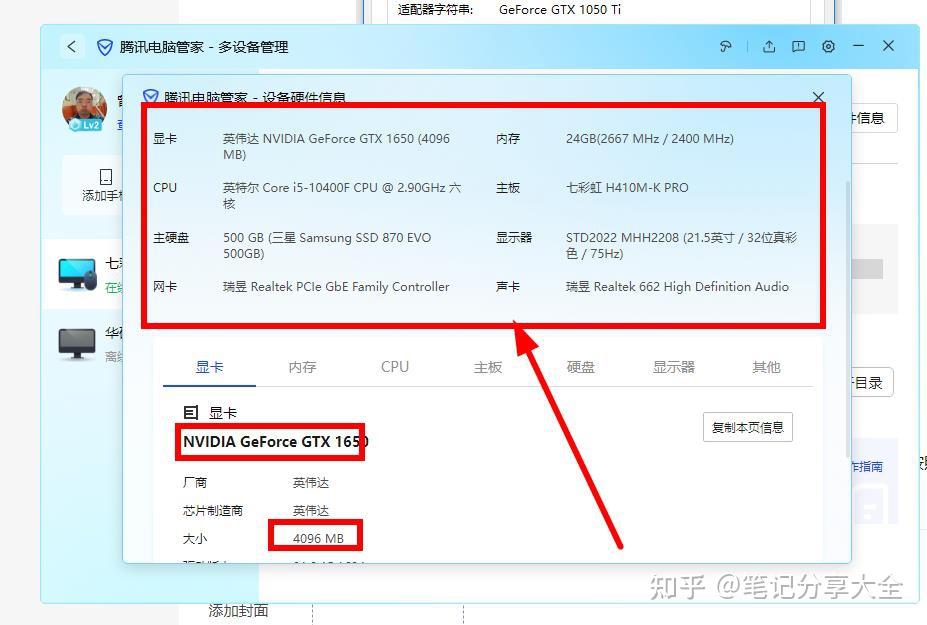The height and width of the screenshot is (625, 927).
Task: Click the STD2022 MHH2208 monitor value
Action: (681, 245)
